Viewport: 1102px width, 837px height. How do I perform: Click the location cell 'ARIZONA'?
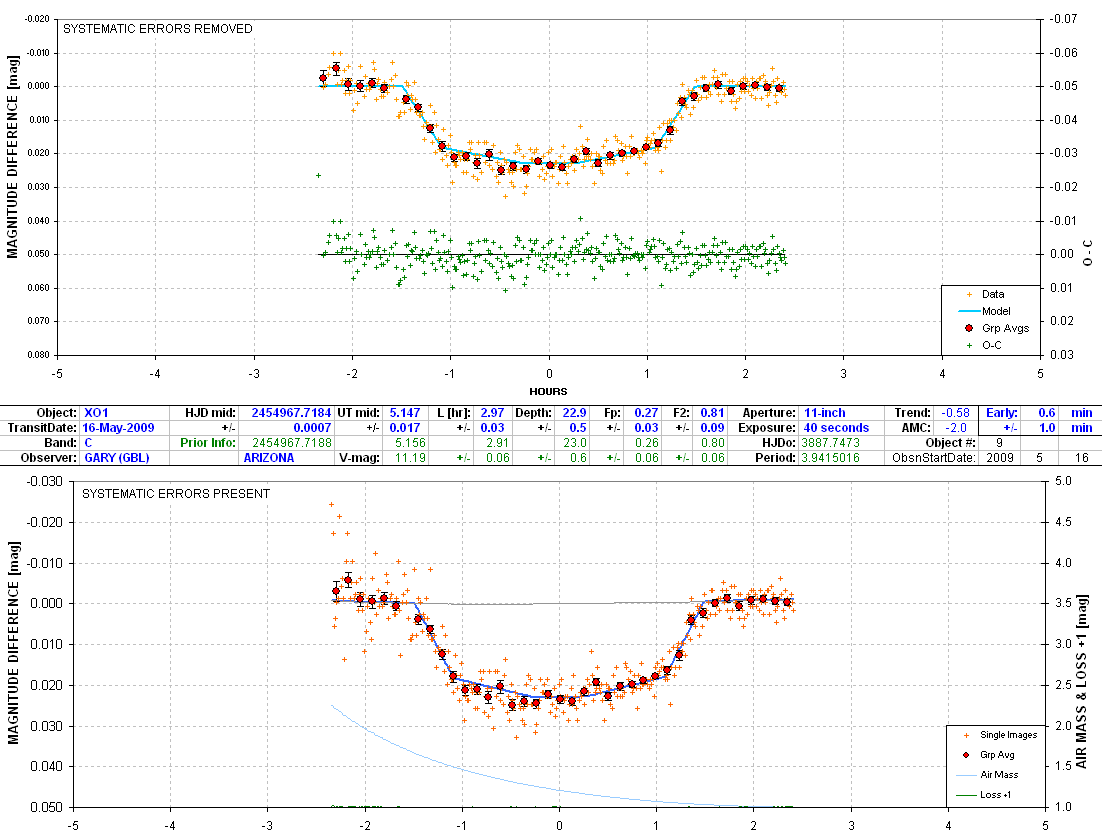[268, 458]
